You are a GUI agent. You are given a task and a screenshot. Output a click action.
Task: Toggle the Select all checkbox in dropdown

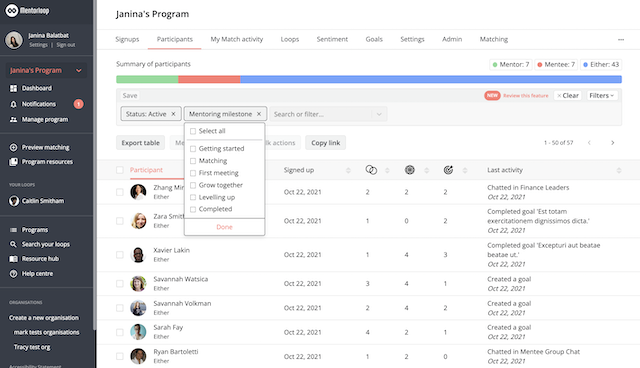(x=193, y=131)
